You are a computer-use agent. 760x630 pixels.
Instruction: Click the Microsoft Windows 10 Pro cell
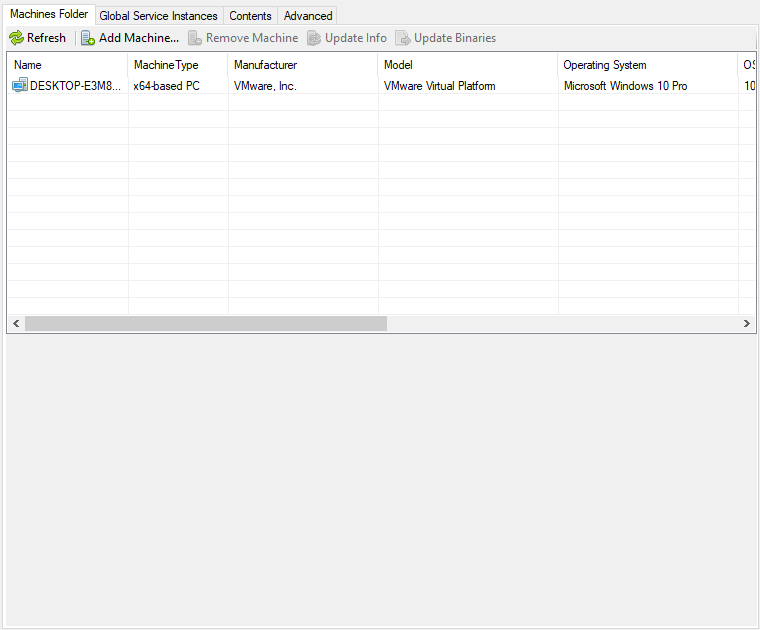tap(625, 86)
